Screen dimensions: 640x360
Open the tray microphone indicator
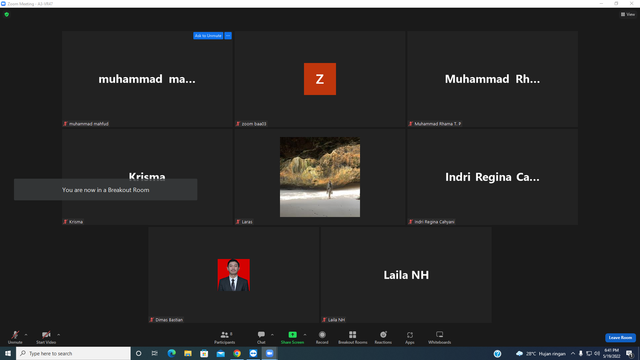580,353
